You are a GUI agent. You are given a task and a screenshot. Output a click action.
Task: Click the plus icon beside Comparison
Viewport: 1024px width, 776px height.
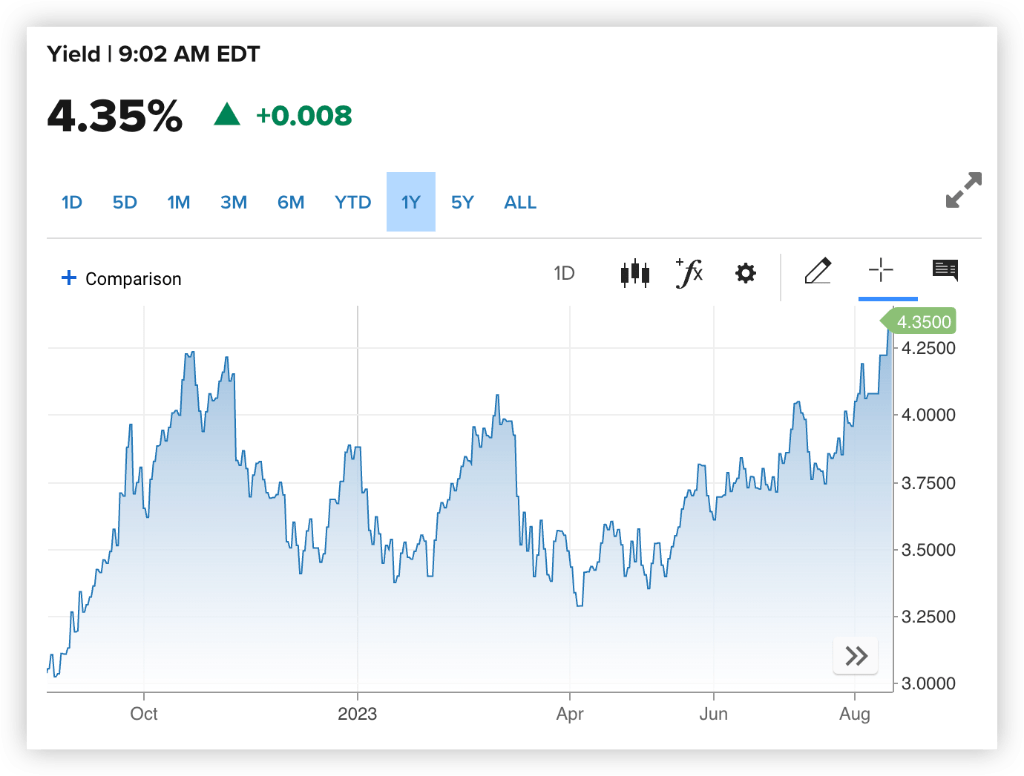[x=69, y=278]
